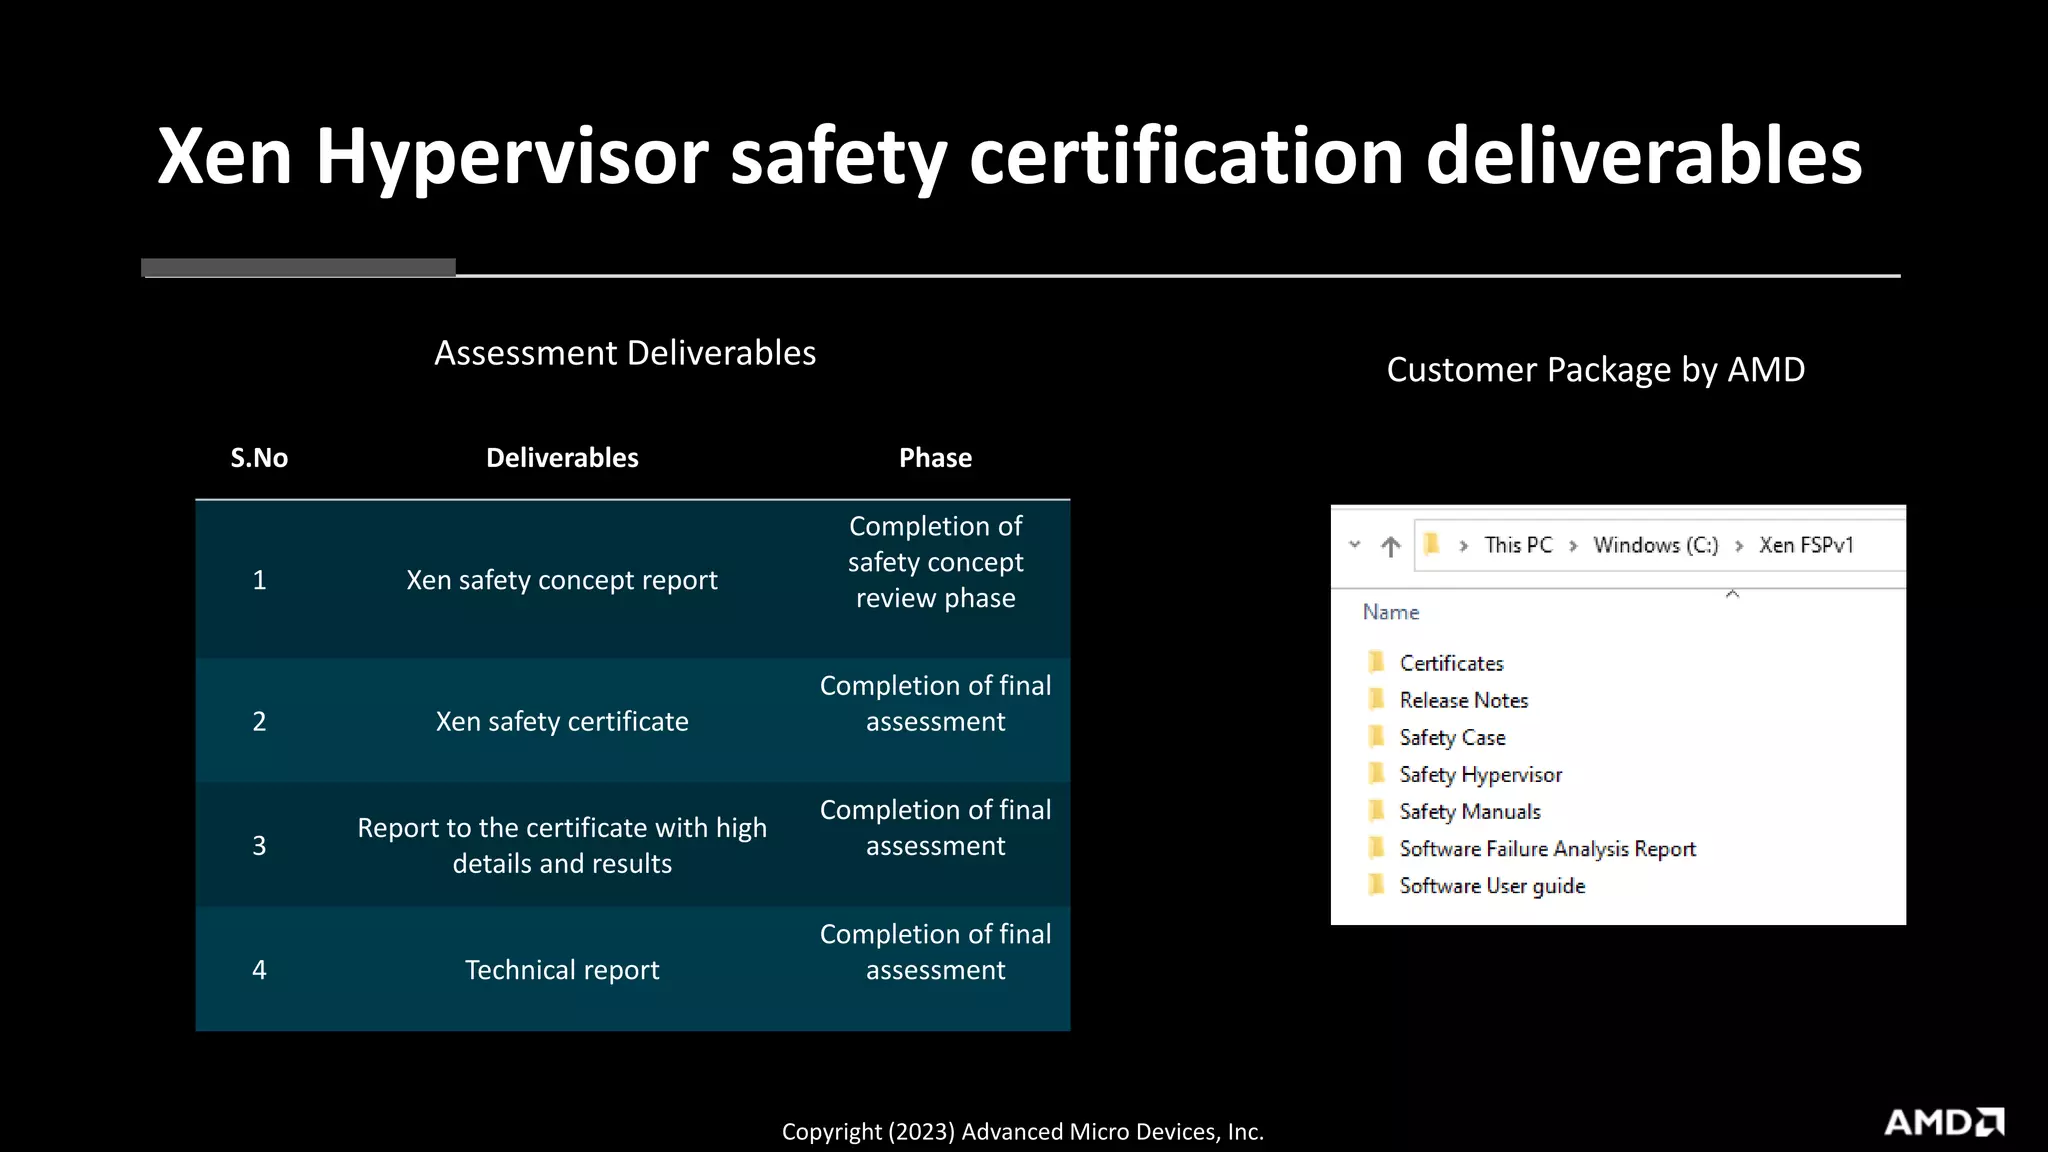Screen dimensions: 2048x1152
Task: Click the sort arrow above Name column
Action: (x=1733, y=594)
